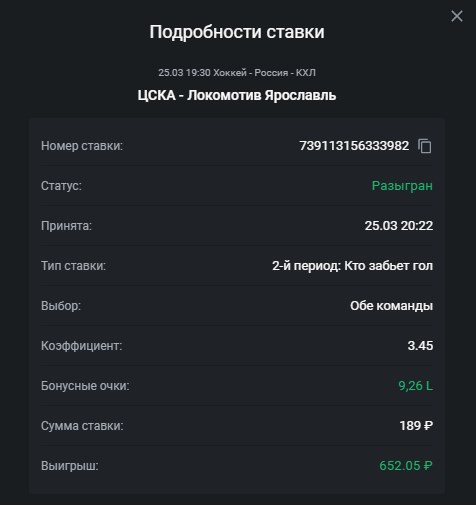Screen dimensions: 476x505
Task: Click the stake amount 189 ₽
Action: [x=416, y=426]
